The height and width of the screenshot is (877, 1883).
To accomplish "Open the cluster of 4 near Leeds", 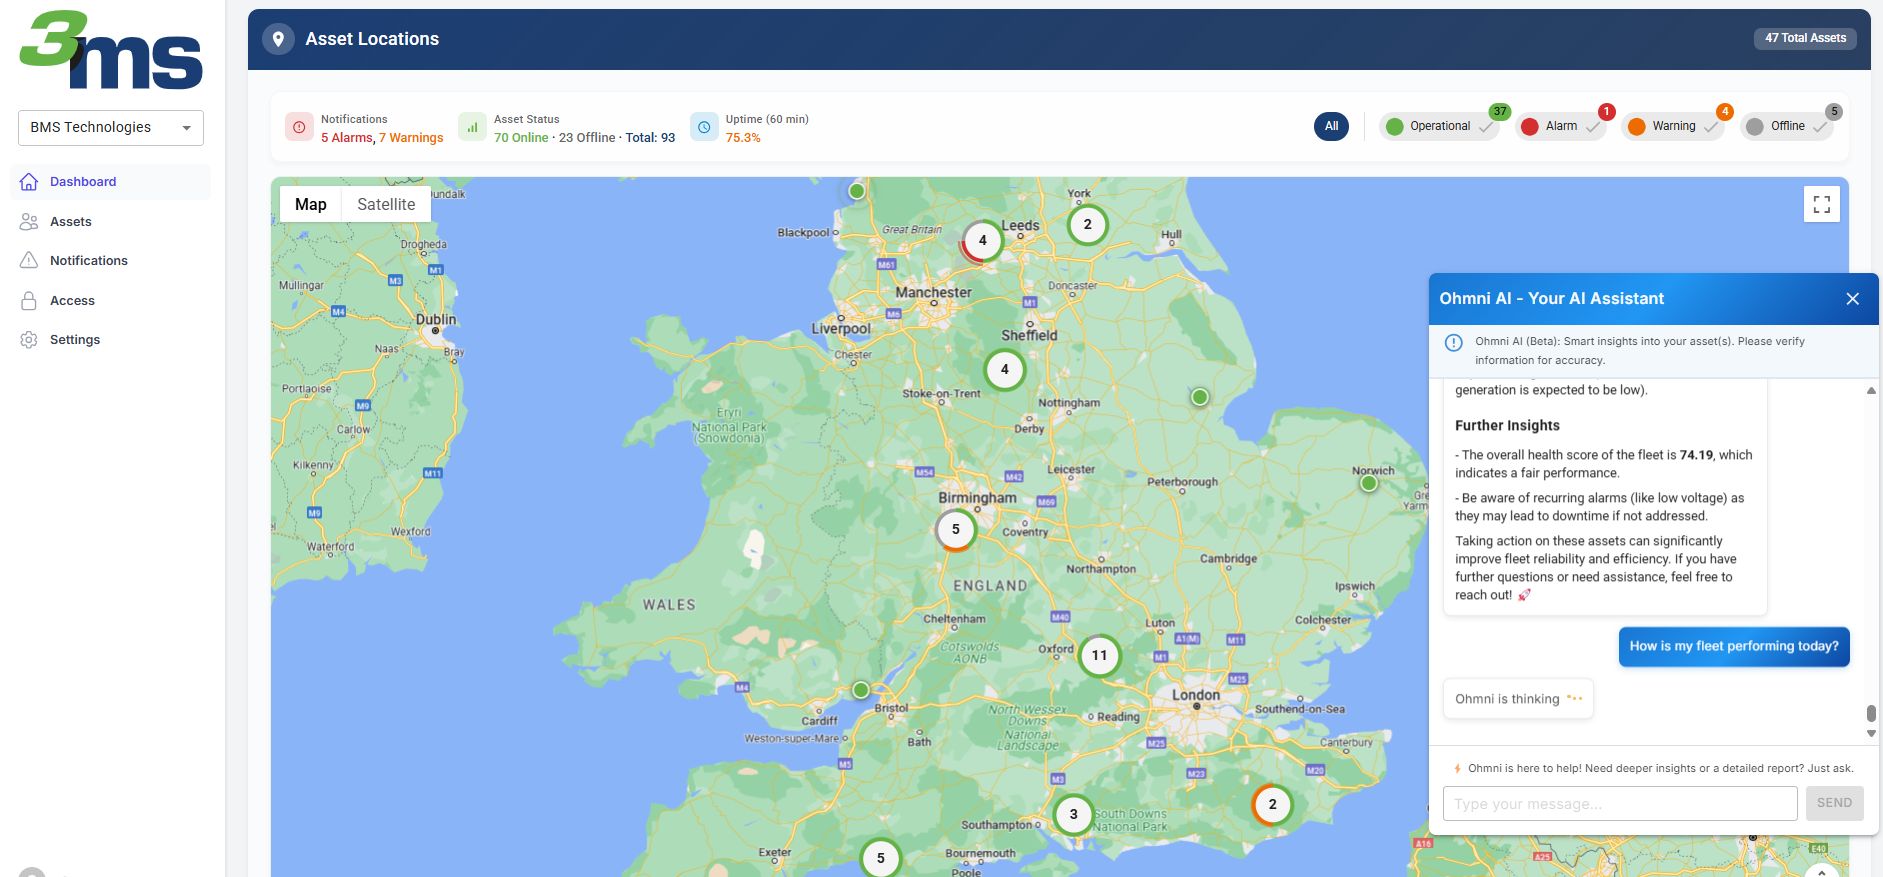I will (982, 241).
